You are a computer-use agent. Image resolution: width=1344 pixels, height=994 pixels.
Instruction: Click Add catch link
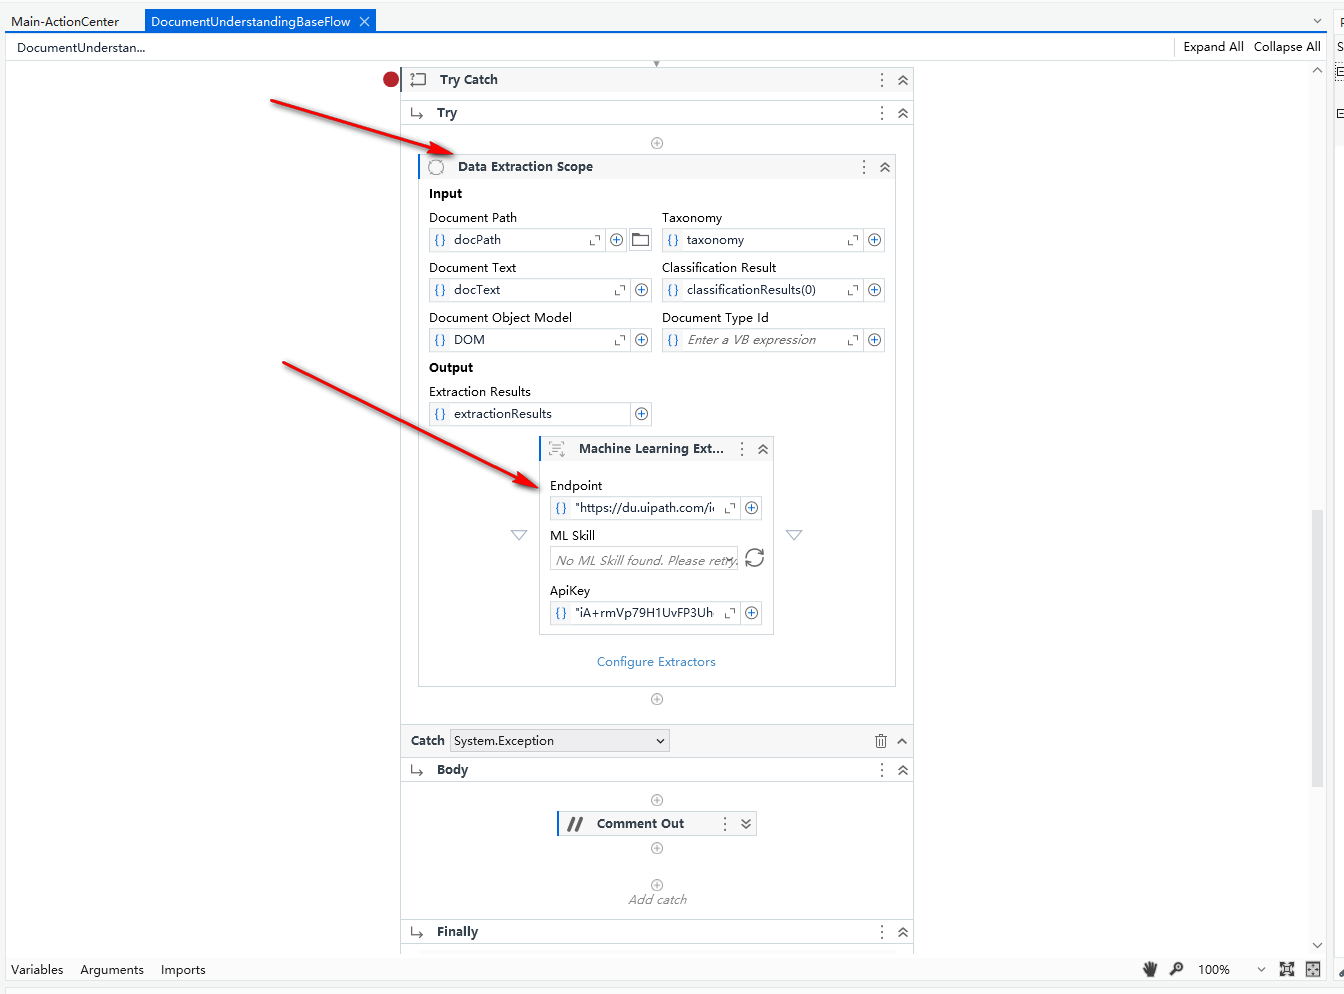coord(657,899)
